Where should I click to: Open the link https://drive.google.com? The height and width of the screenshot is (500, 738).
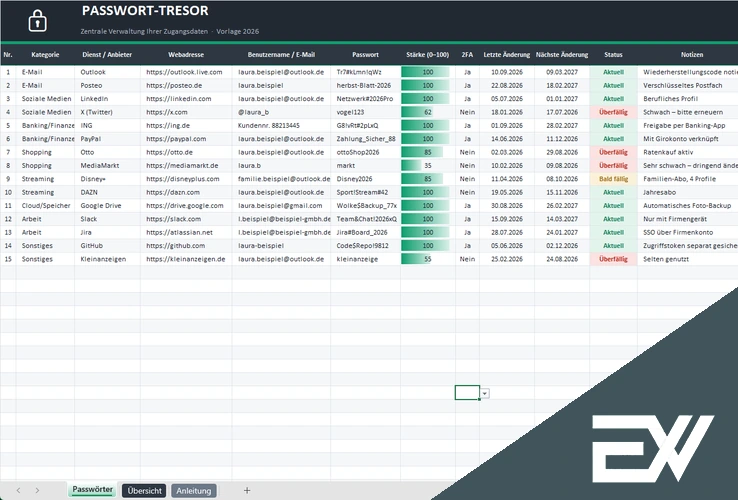(184, 206)
